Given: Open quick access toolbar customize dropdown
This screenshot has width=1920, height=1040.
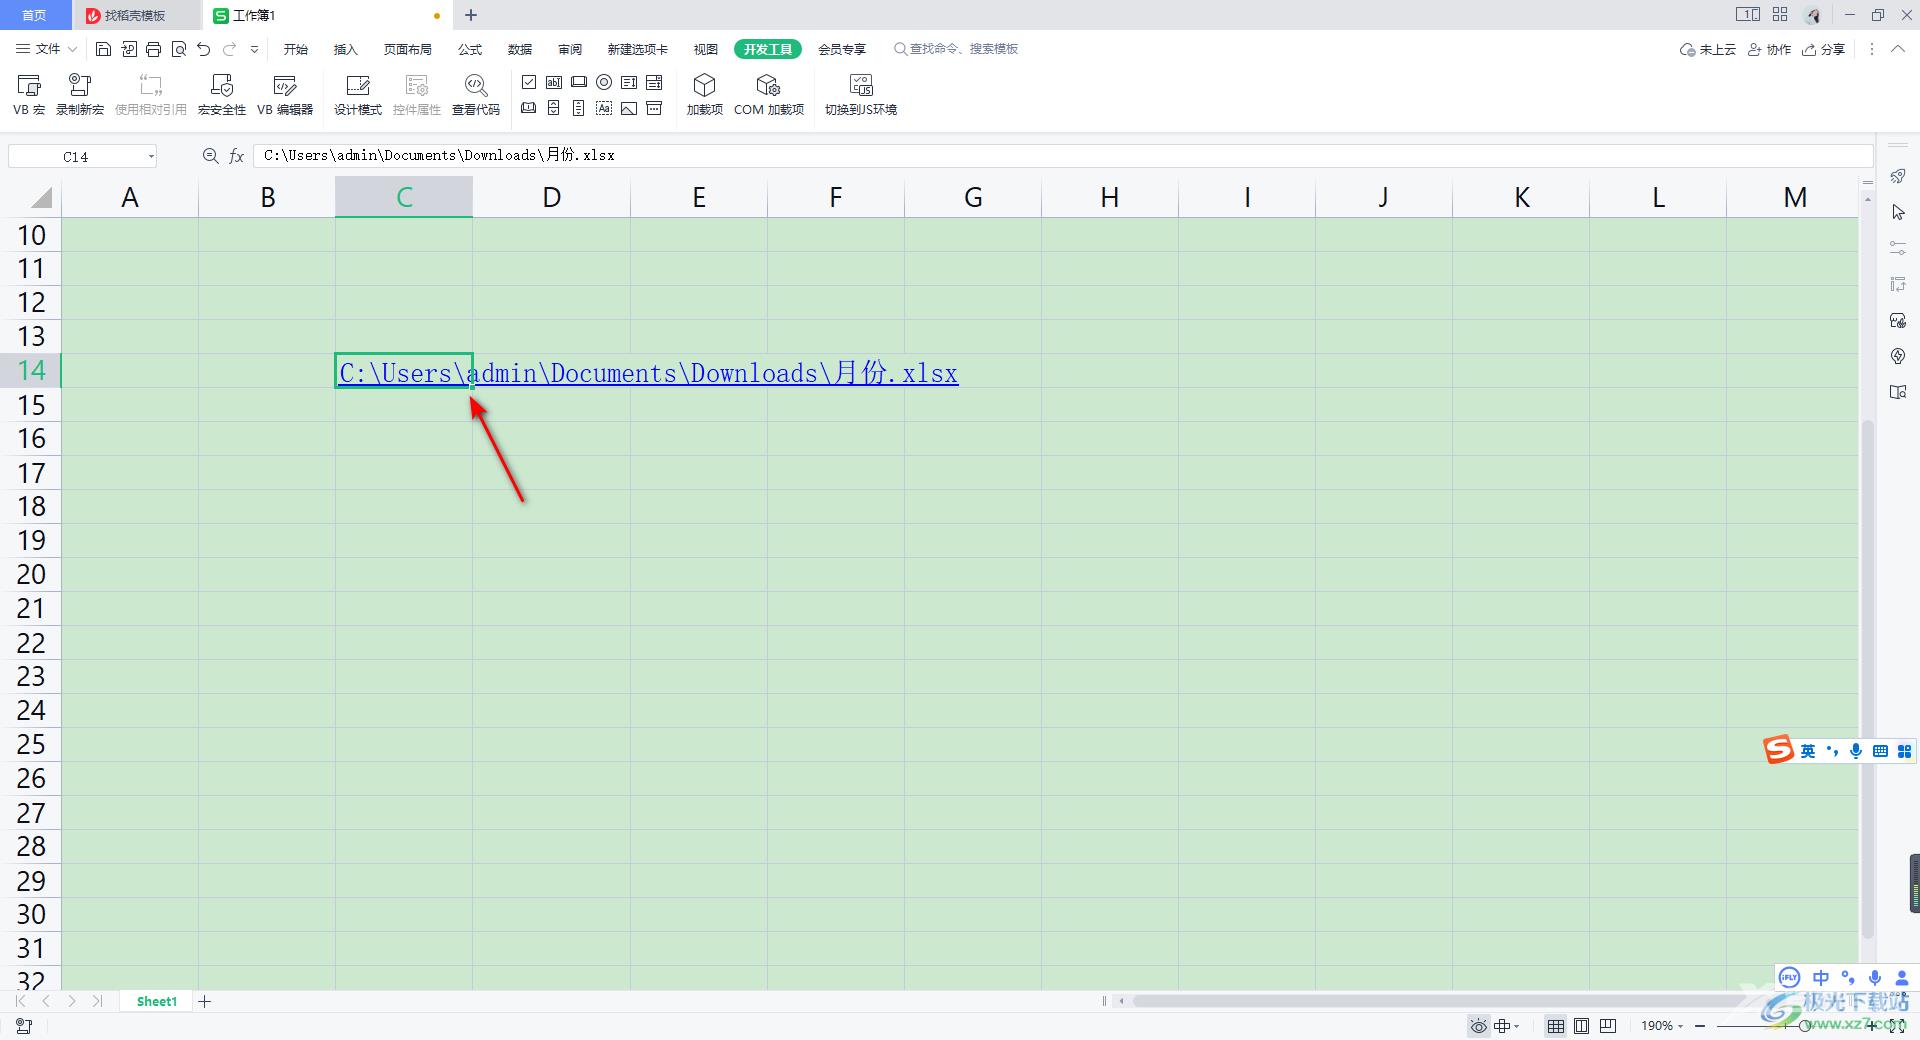Looking at the screenshot, I should [x=254, y=49].
